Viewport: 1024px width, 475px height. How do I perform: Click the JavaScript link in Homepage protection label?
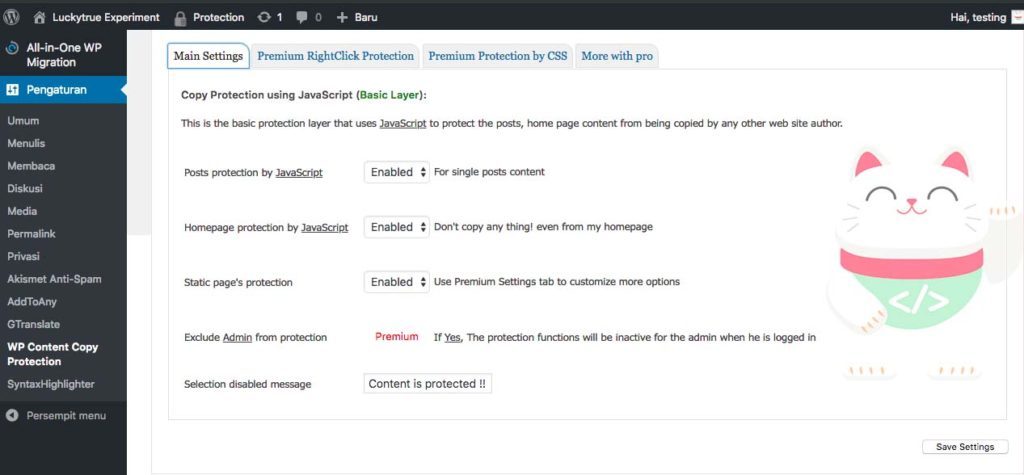coord(325,227)
